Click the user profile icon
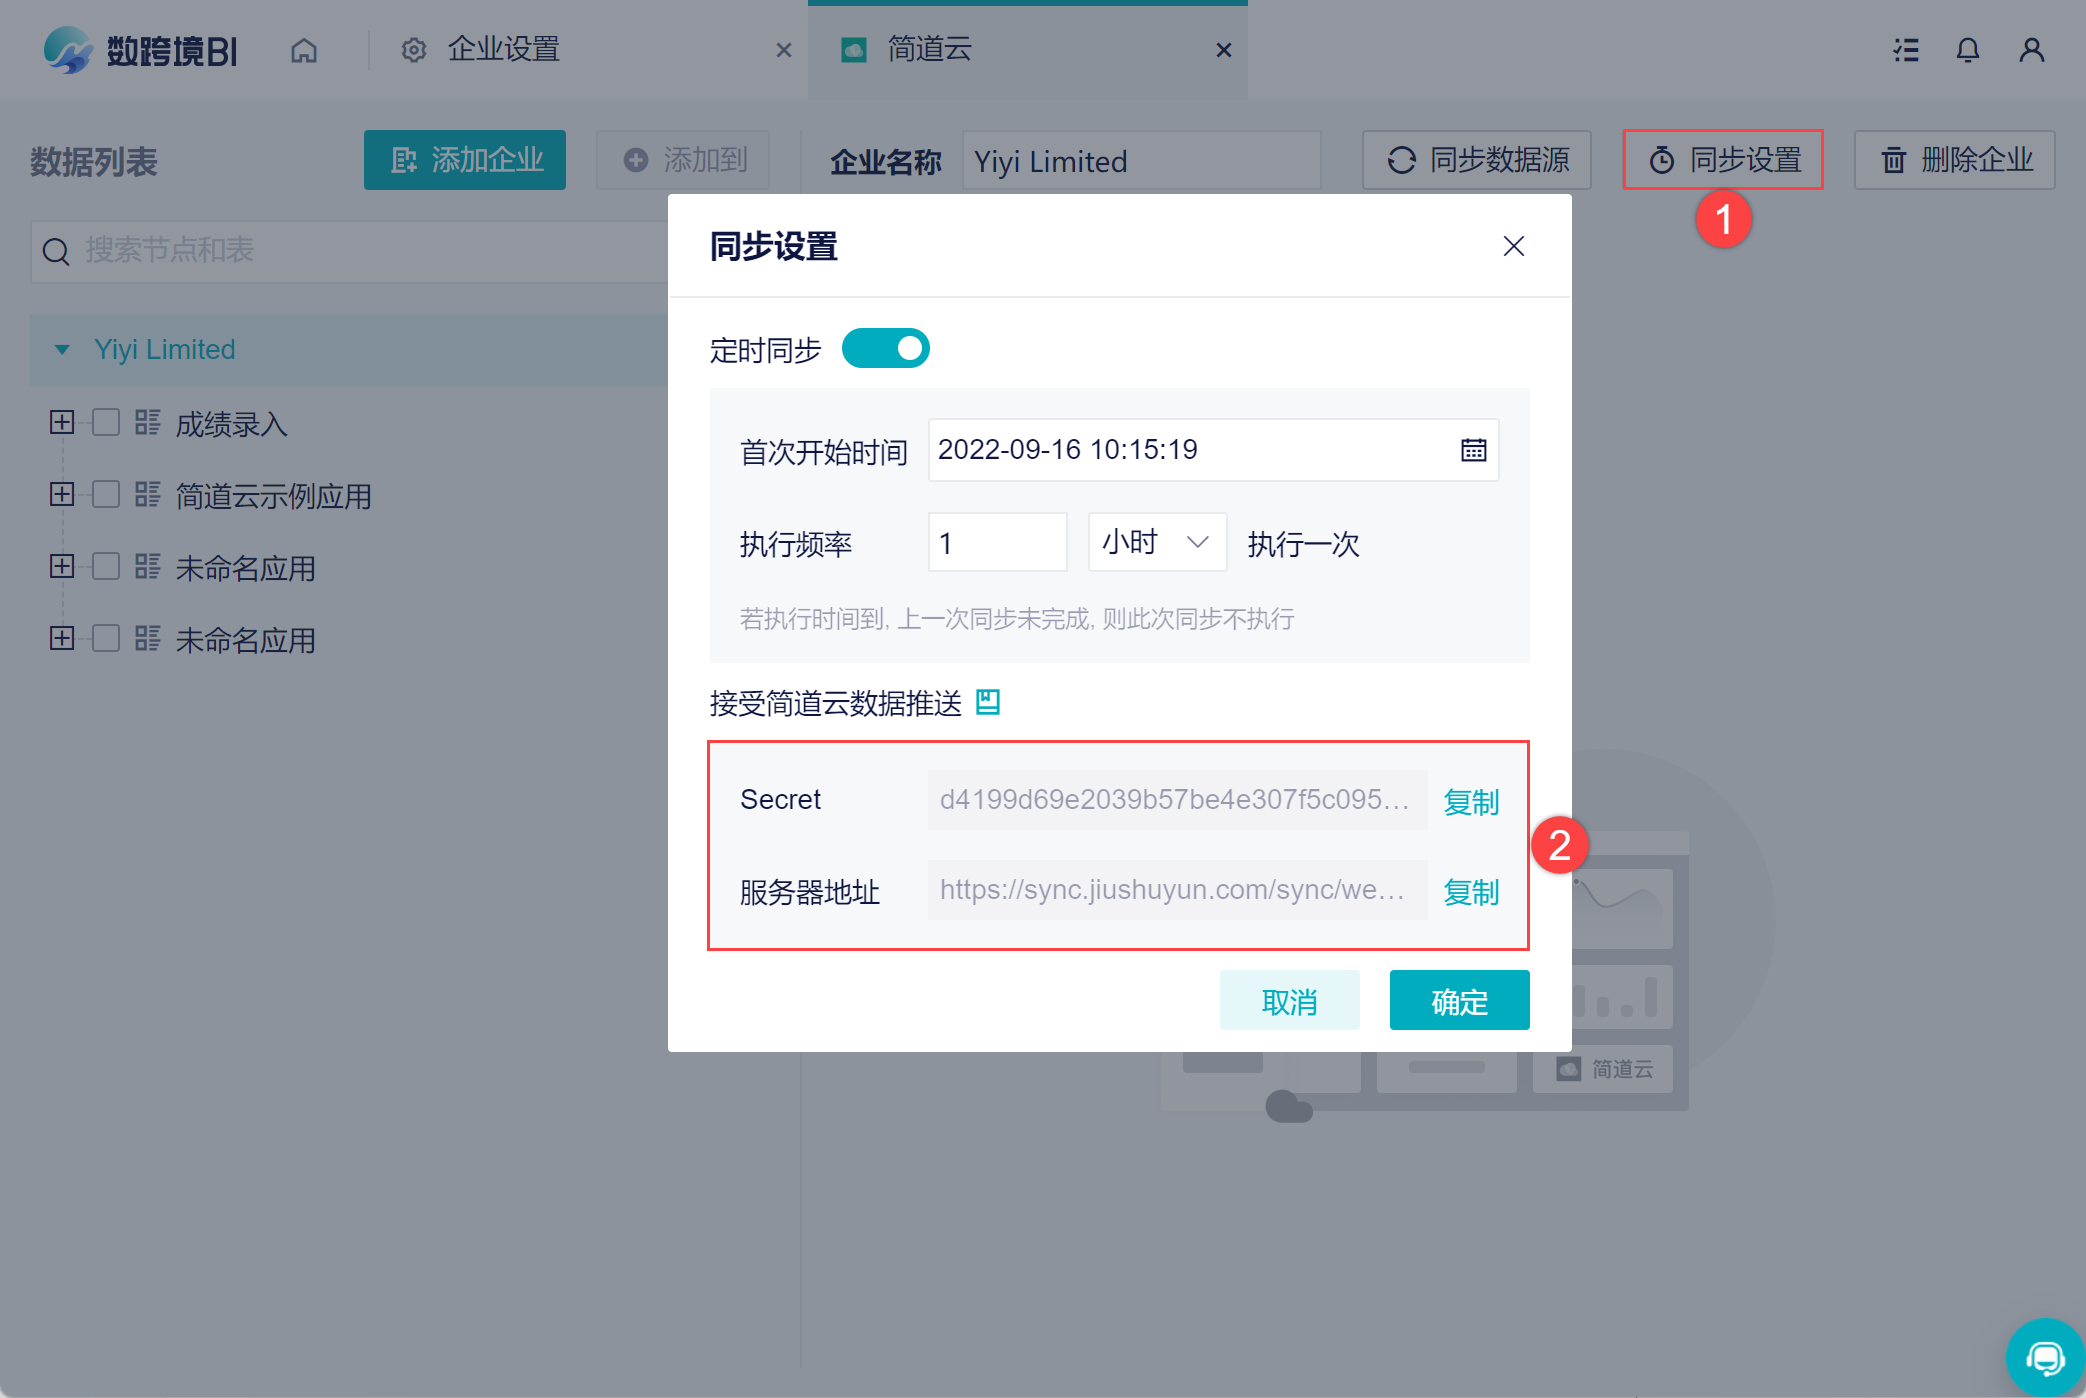Viewport: 2086px width, 1398px height. pyautogui.click(x=2031, y=50)
